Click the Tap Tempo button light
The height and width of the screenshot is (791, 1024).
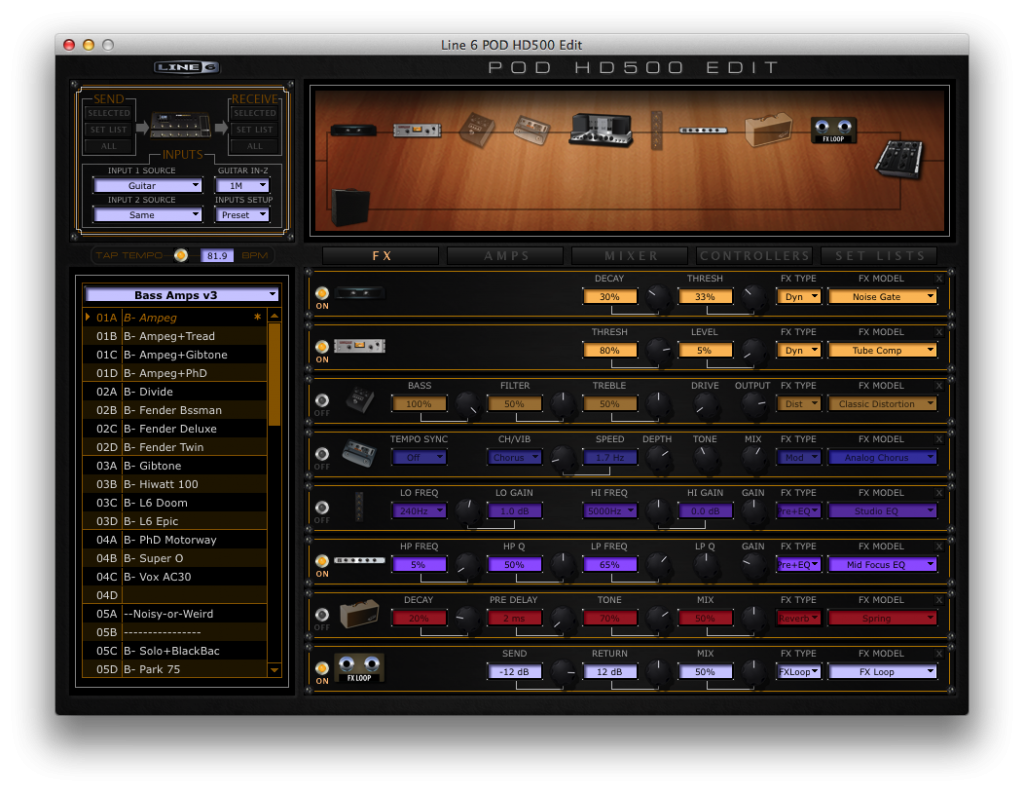[181, 255]
